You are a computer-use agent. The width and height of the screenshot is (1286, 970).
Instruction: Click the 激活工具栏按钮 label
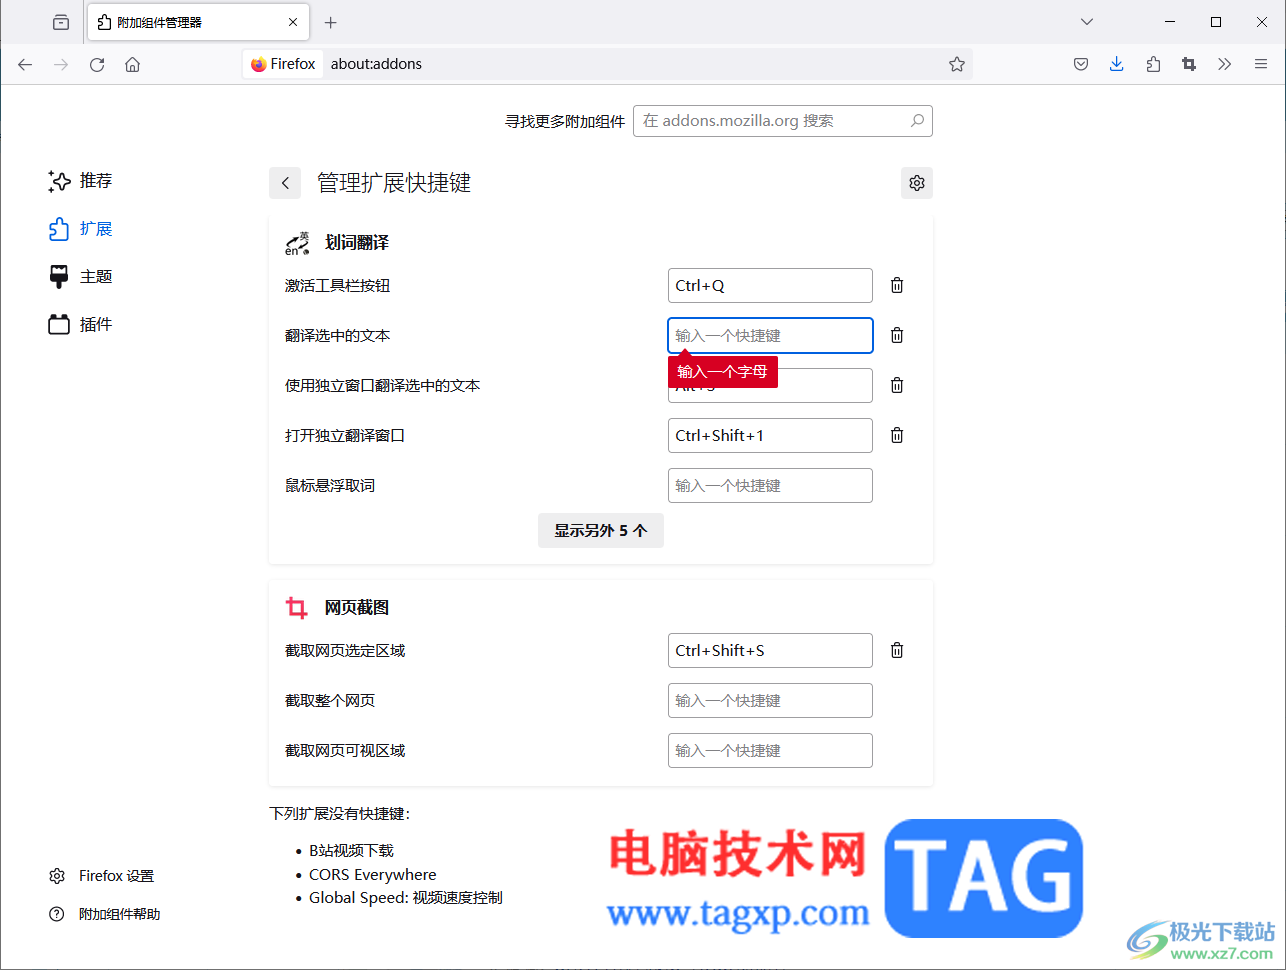(338, 286)
